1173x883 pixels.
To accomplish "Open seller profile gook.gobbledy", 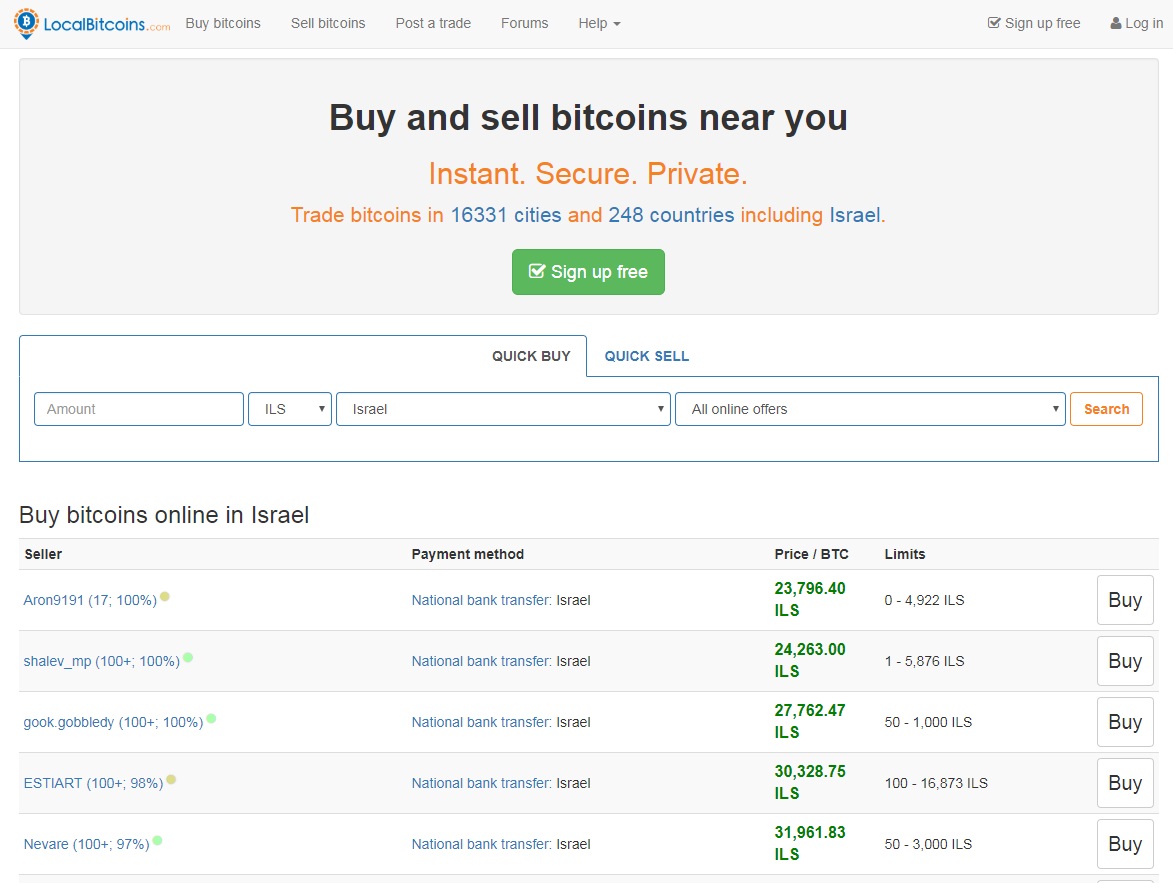I will pyautogui.click(x=113, y=722).
